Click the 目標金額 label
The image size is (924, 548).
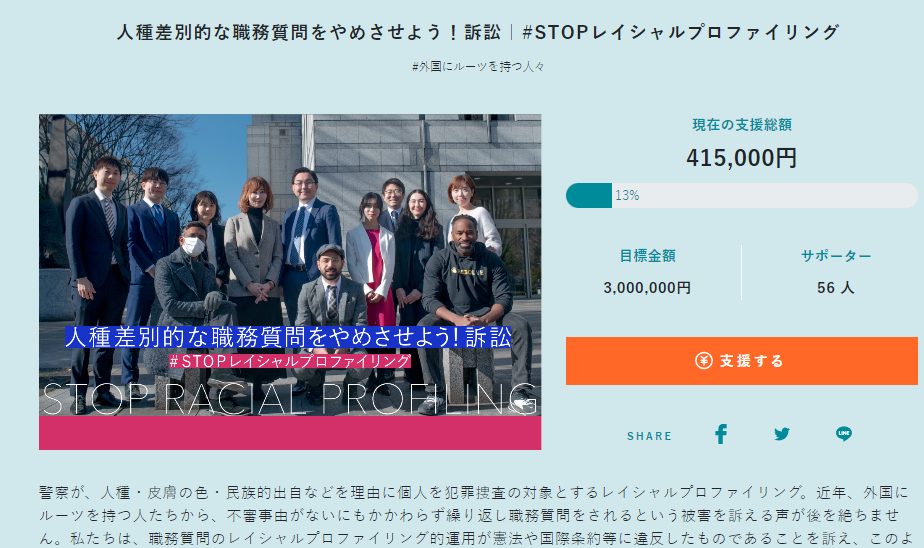tap(647, 256)
